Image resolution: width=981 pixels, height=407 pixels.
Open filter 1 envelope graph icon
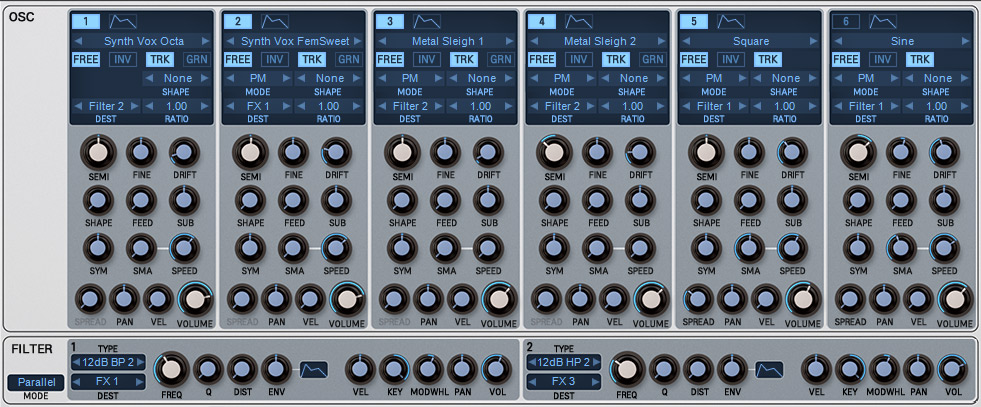pos(313,369)
